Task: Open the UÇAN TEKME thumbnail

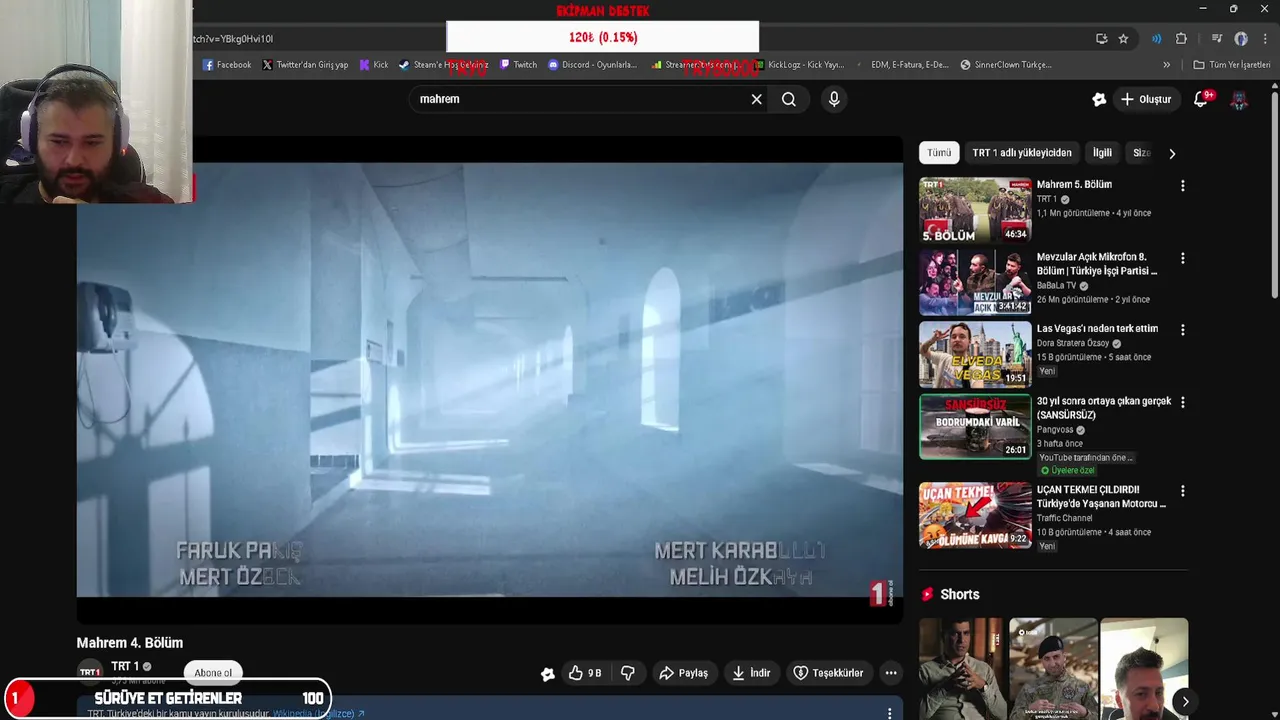Action: [975, 515]
